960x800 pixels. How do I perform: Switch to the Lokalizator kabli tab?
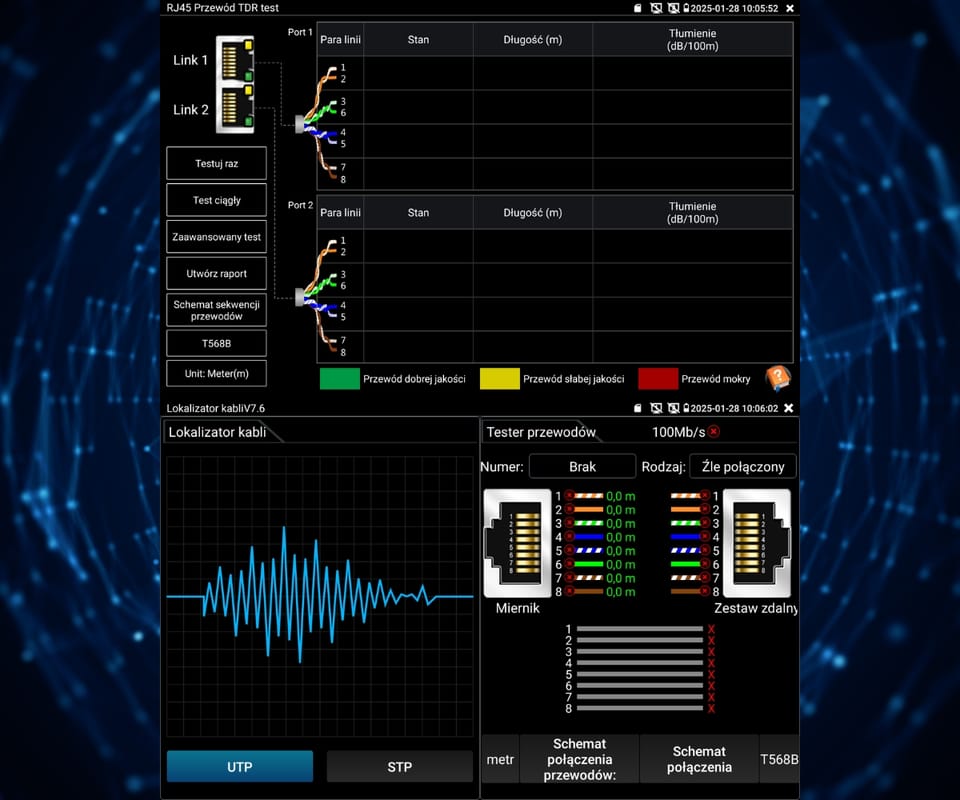coord(217,432)
